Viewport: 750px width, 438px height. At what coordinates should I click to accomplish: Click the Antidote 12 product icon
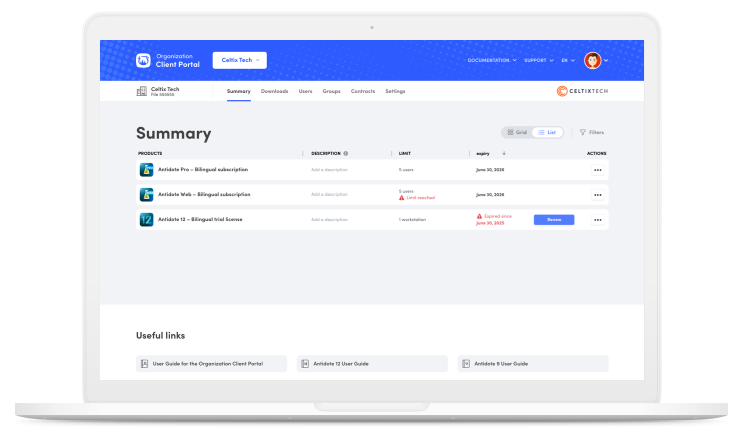[x=145, y=219]
